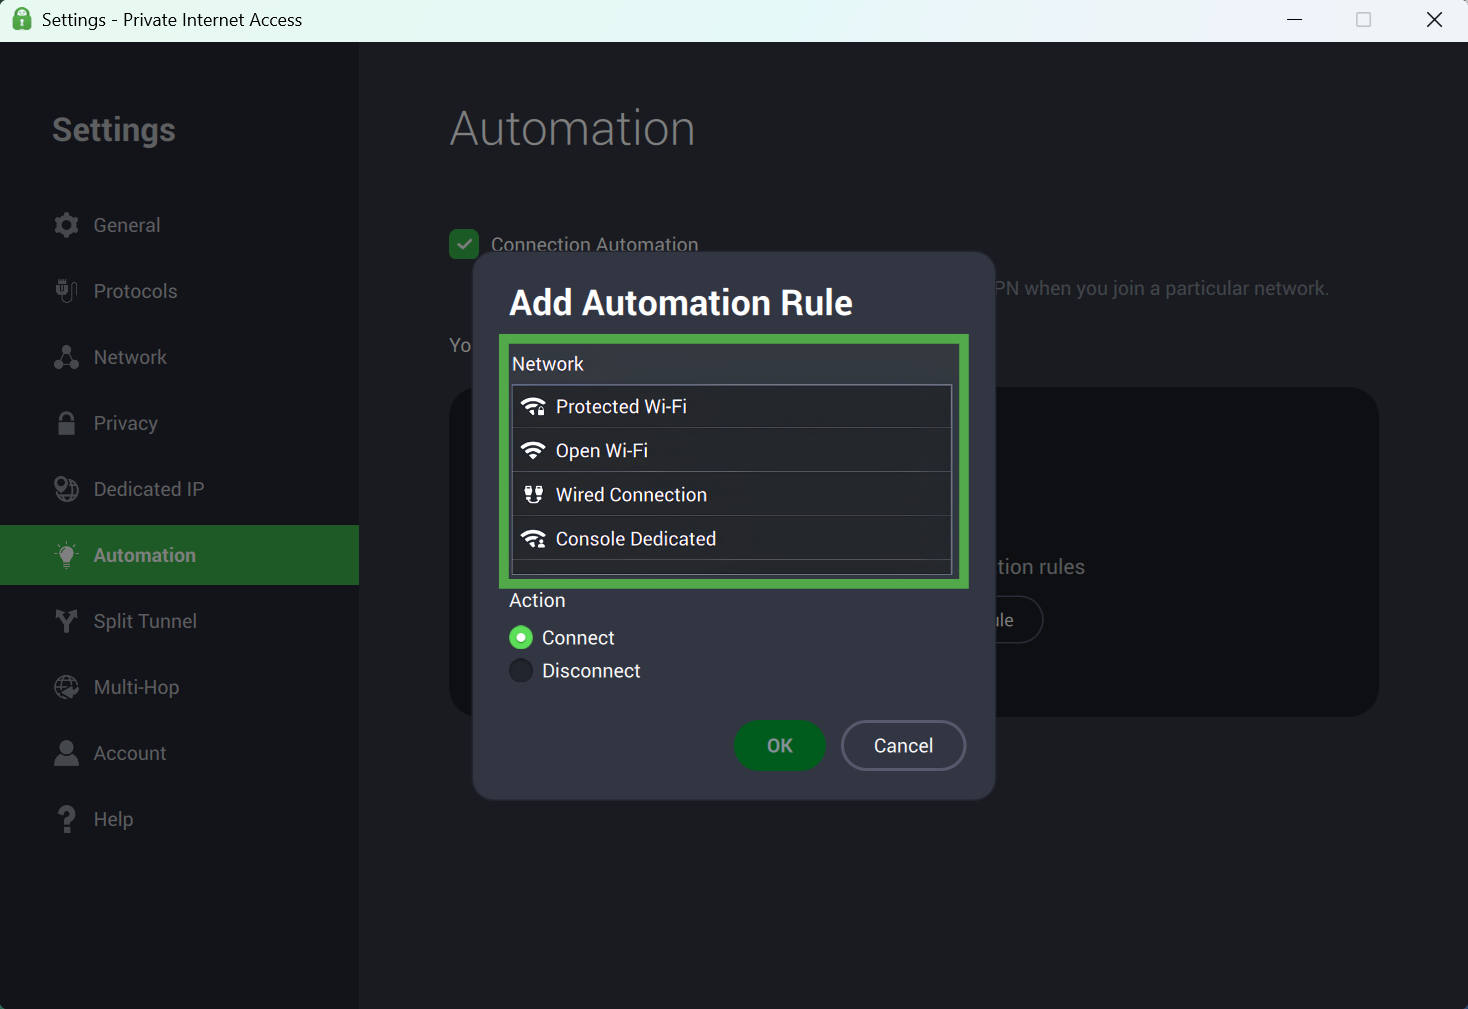1468x1009 pixels.
Task: Open Split Tunnel settings
Action: [180, 621]
